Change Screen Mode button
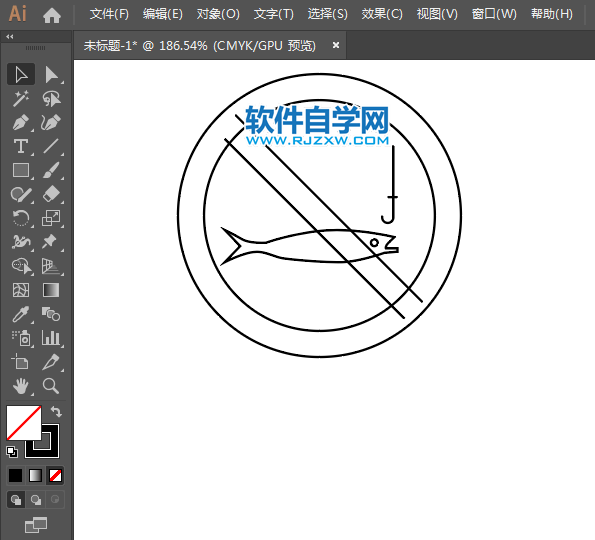The width and height of the screenshot is (595, 540). (x=36, y=525)
